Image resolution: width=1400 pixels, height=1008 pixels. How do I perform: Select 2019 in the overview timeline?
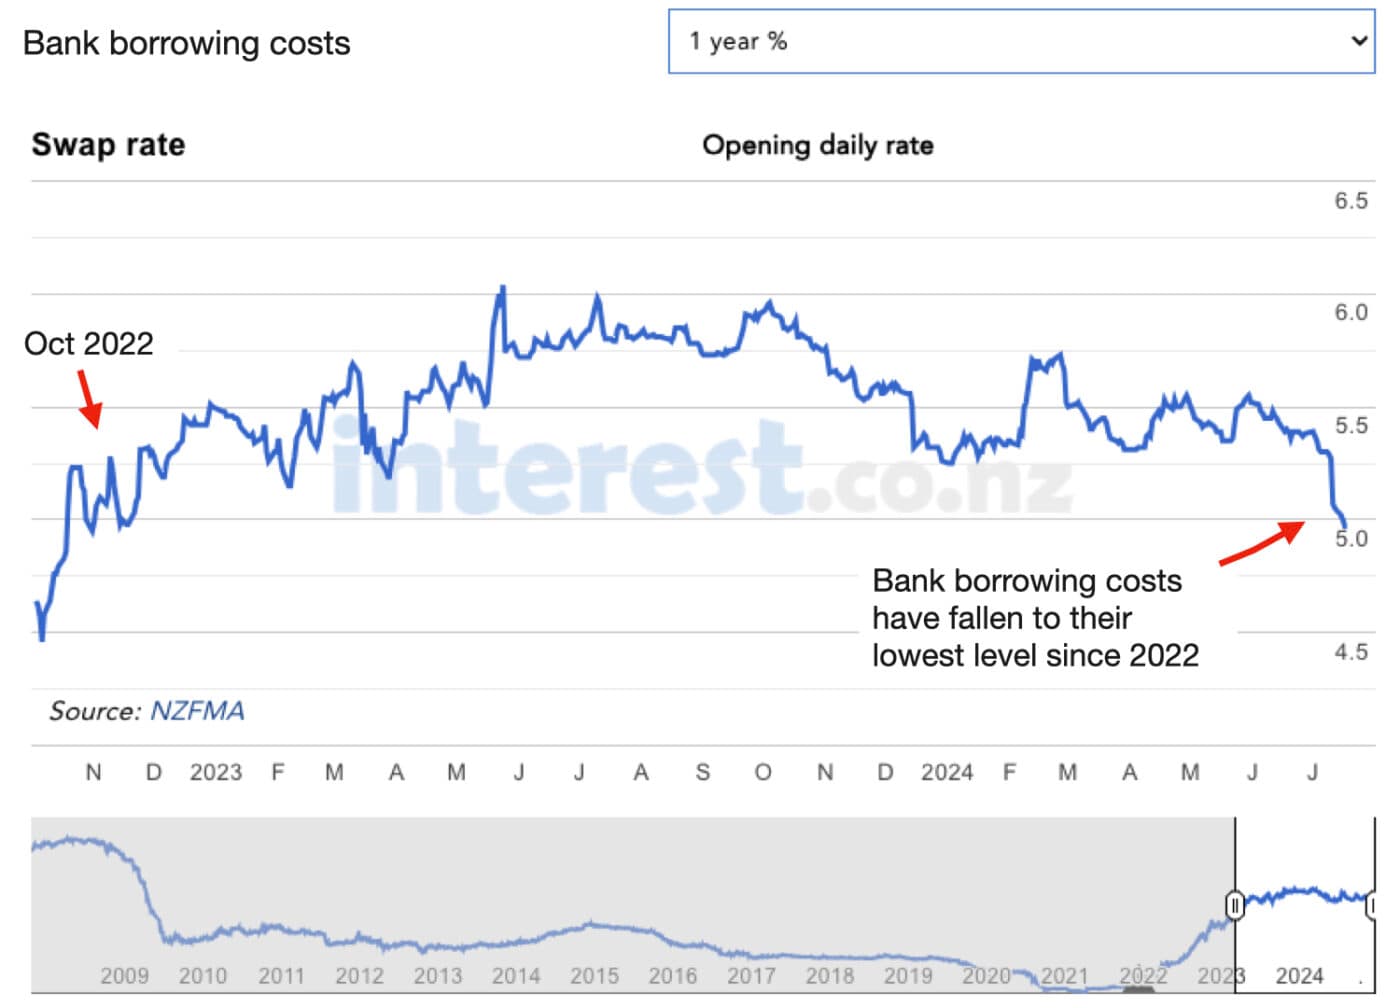[908, 975]
